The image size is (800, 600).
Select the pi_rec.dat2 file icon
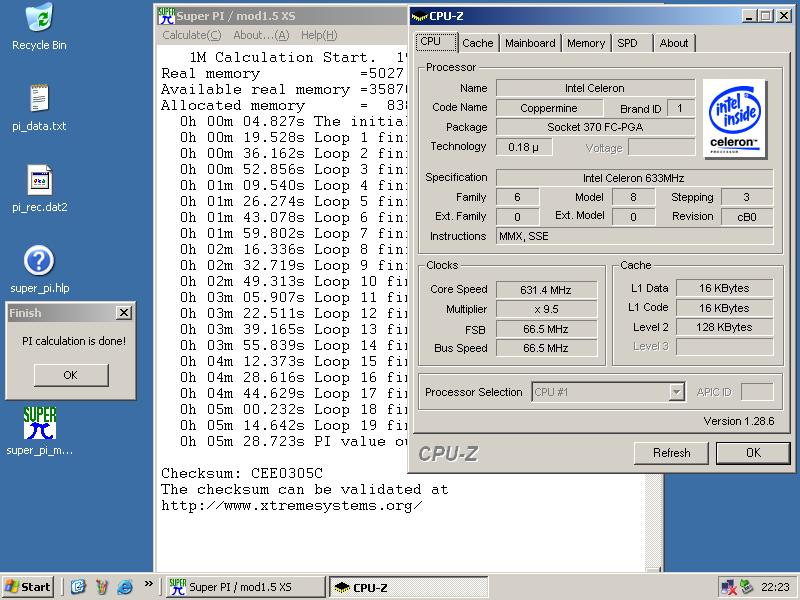click(x=39, y=188)
